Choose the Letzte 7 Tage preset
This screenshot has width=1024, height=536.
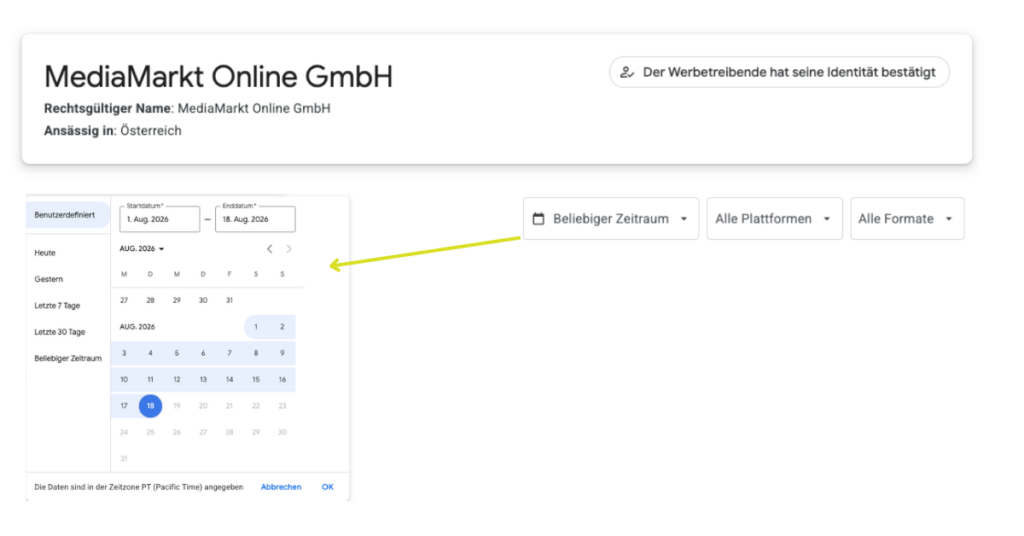(57, 306)
